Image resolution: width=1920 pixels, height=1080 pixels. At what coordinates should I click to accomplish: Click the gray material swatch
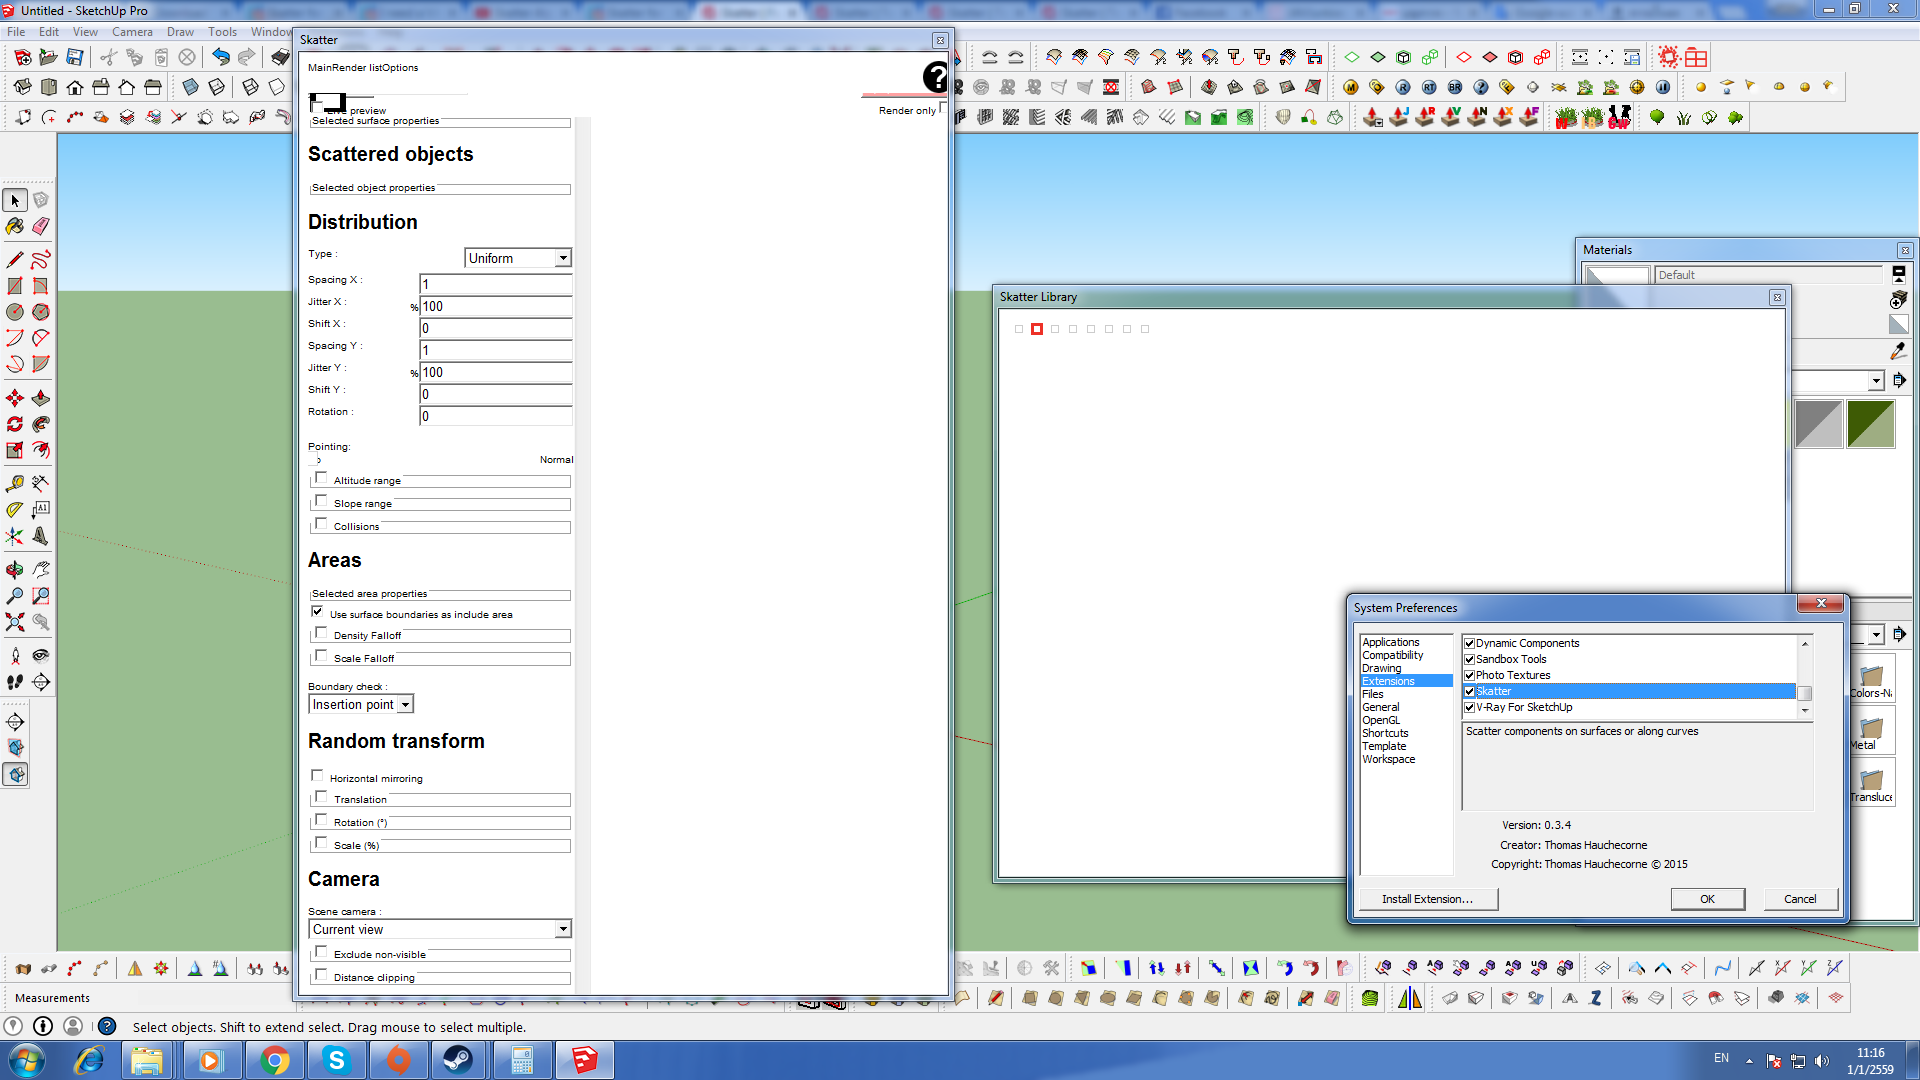click(1819, 424)
